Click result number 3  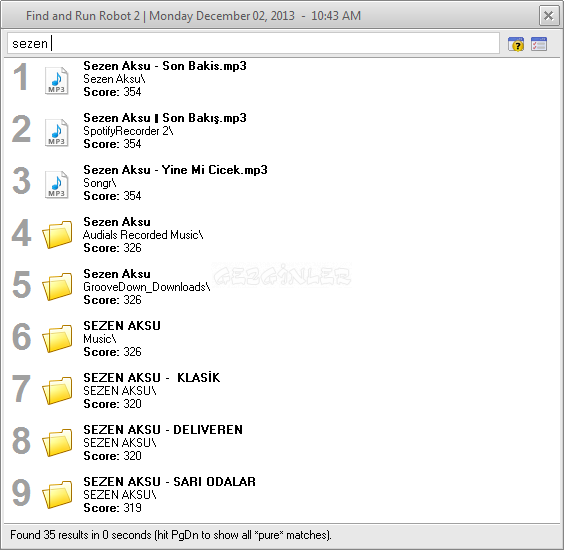click(x=21, y=181)
